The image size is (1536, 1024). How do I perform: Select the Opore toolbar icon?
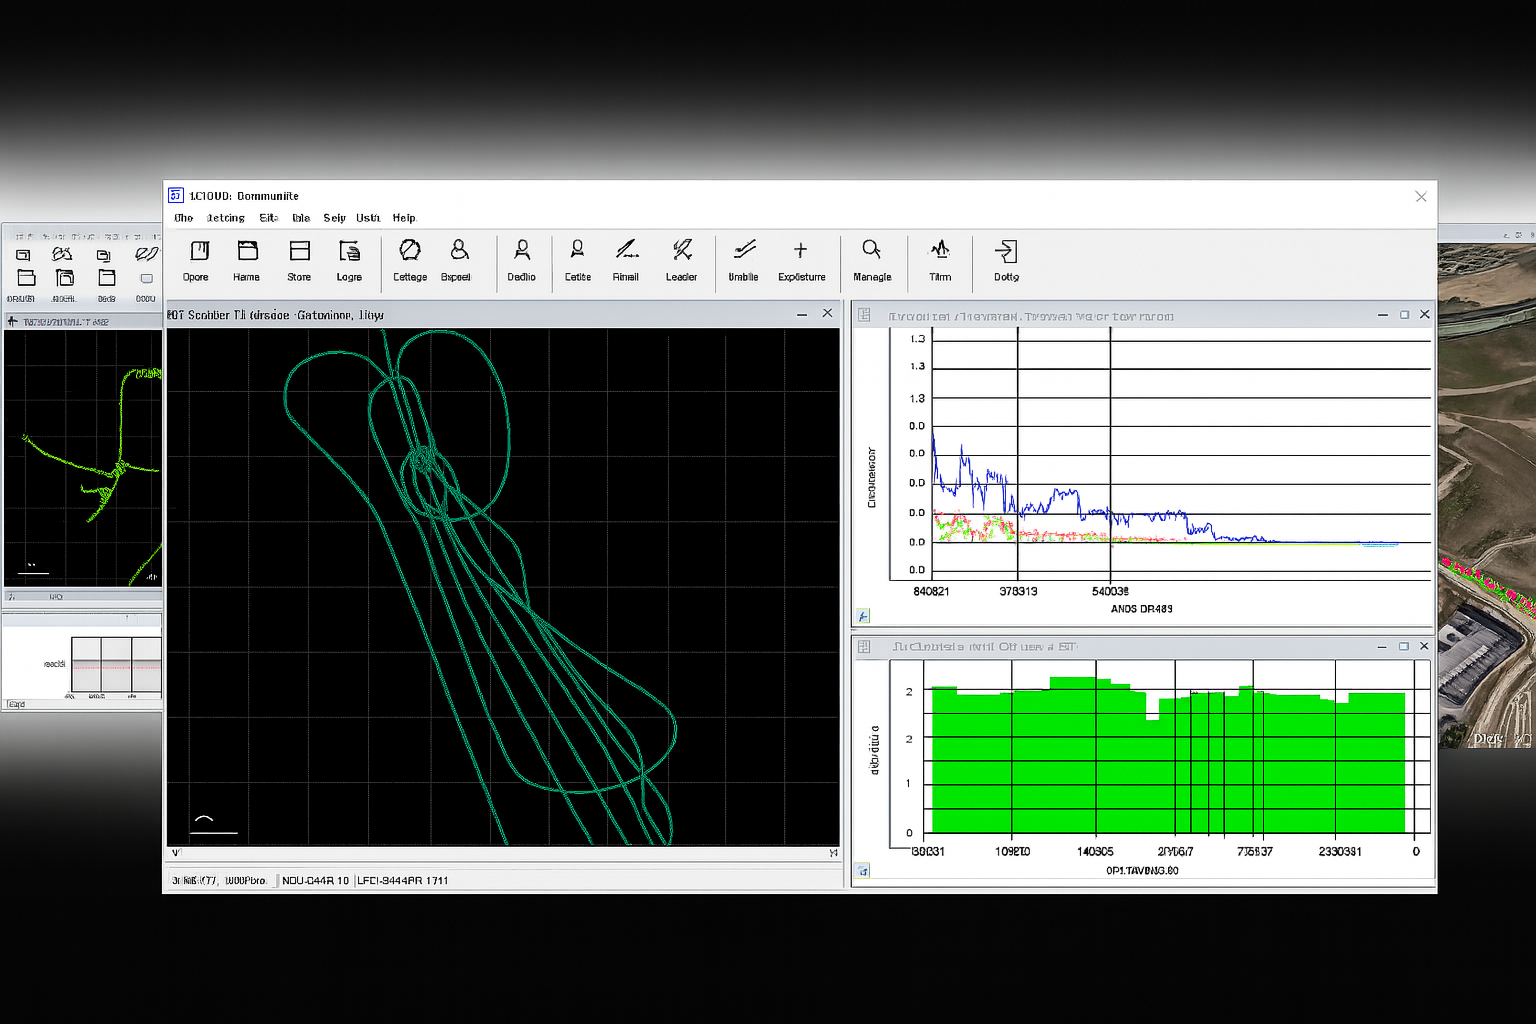click(196, 260)
